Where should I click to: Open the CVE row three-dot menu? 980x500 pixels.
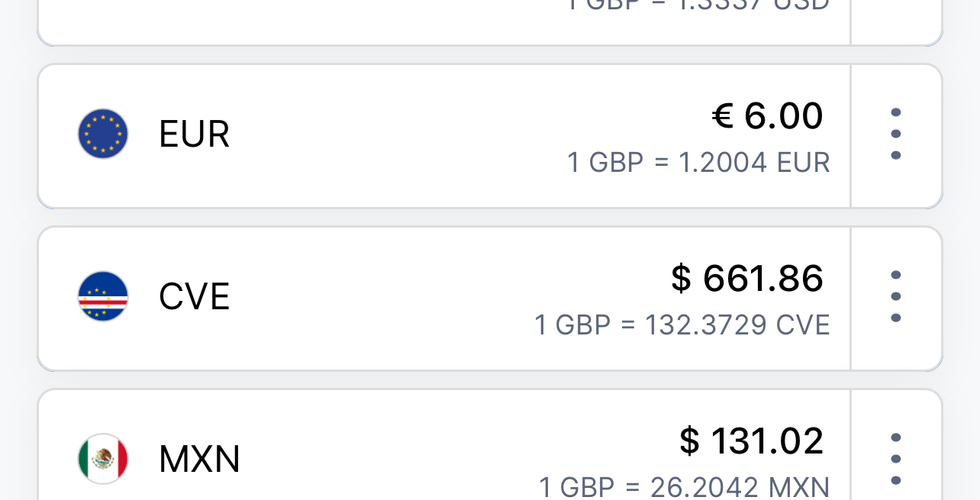(895, 297)
